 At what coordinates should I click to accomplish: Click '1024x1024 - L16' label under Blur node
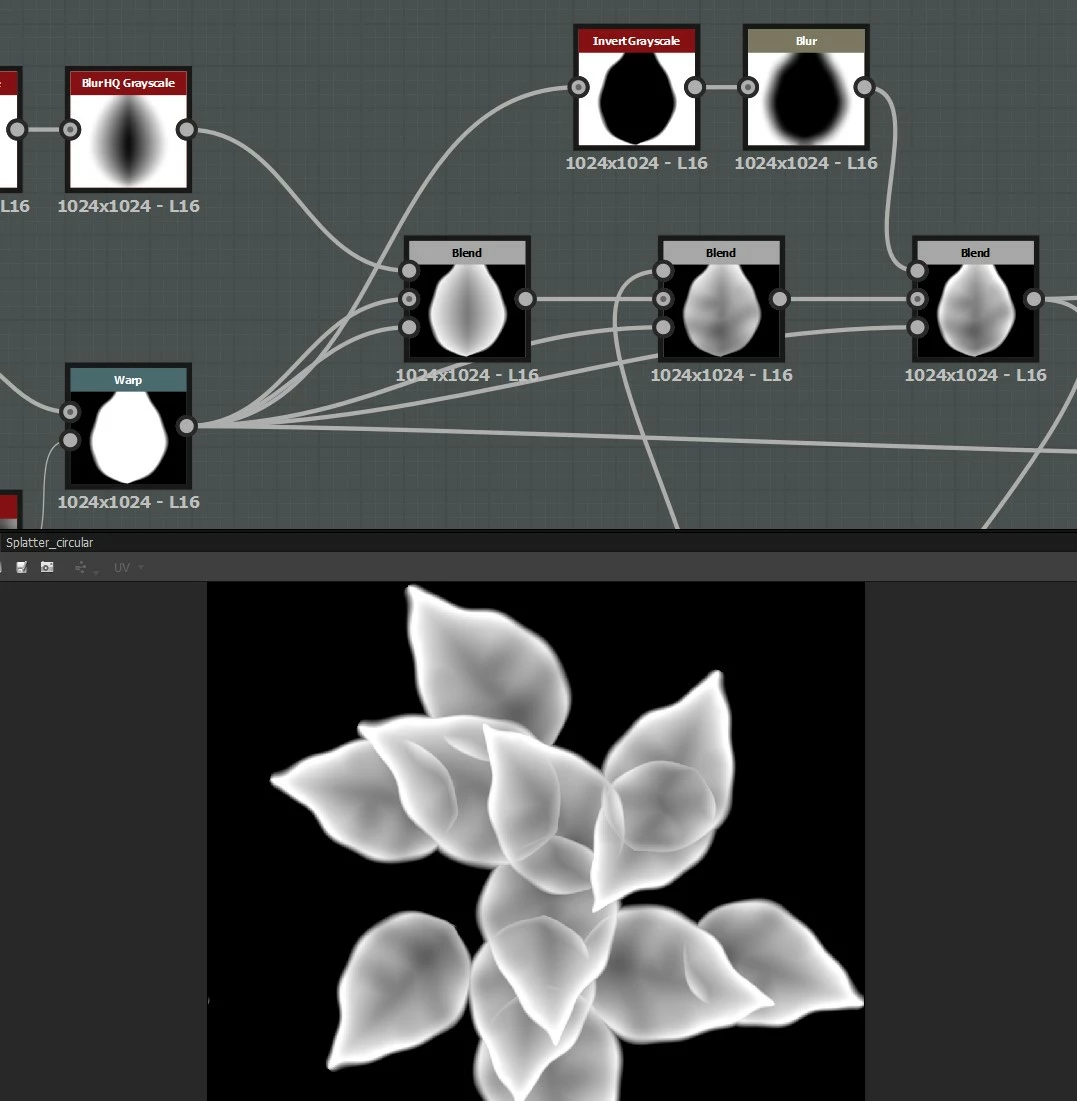point(806,163)
